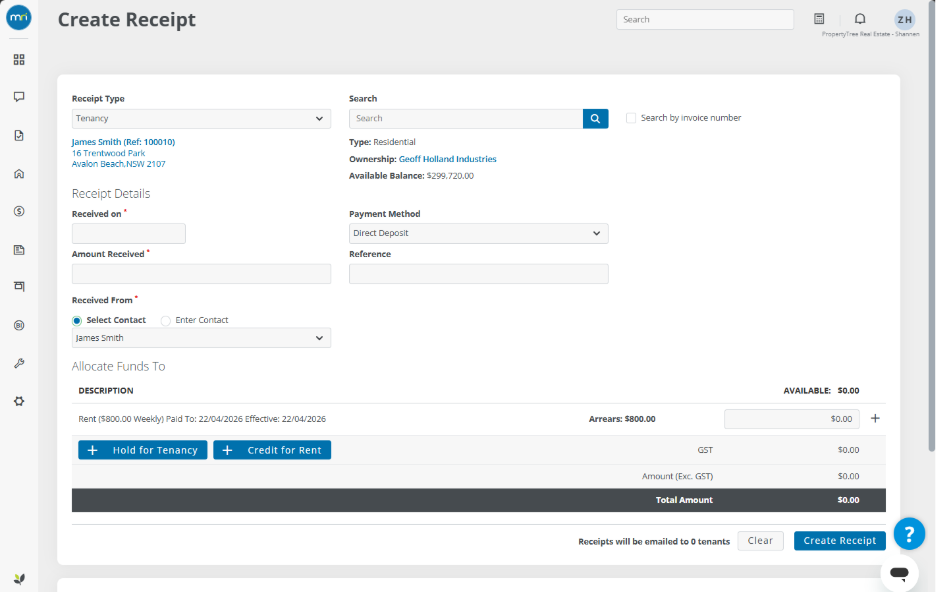Image resolution: width=936 pixels, height=592 pixels.
Task: Click the Avalon Beach, NSW 2107 text
Action: click(x=118, y=164)
